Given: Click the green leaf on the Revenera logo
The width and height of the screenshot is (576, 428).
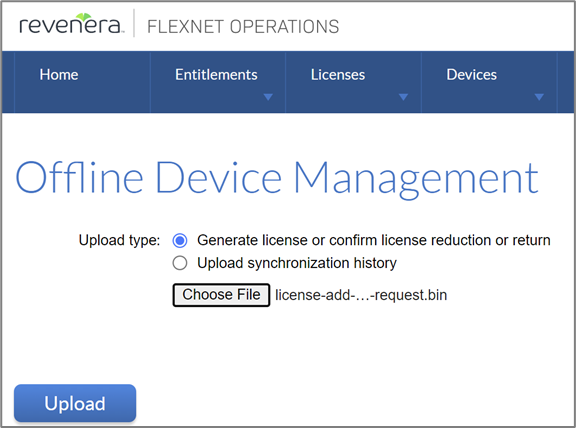Looking at the screenshot, I should click(x=84, y=17).
